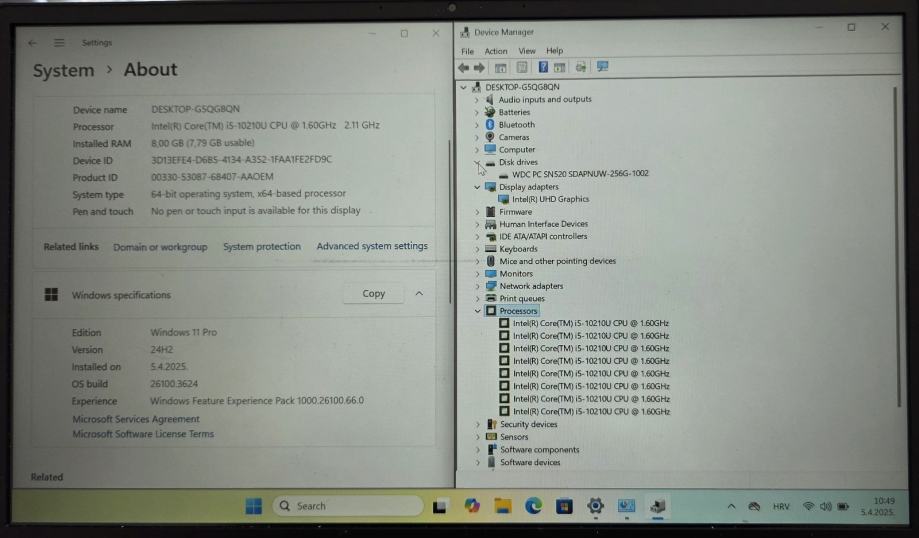
Task: Expand the Audio inputs and outputs category
Action: point(476,100)
